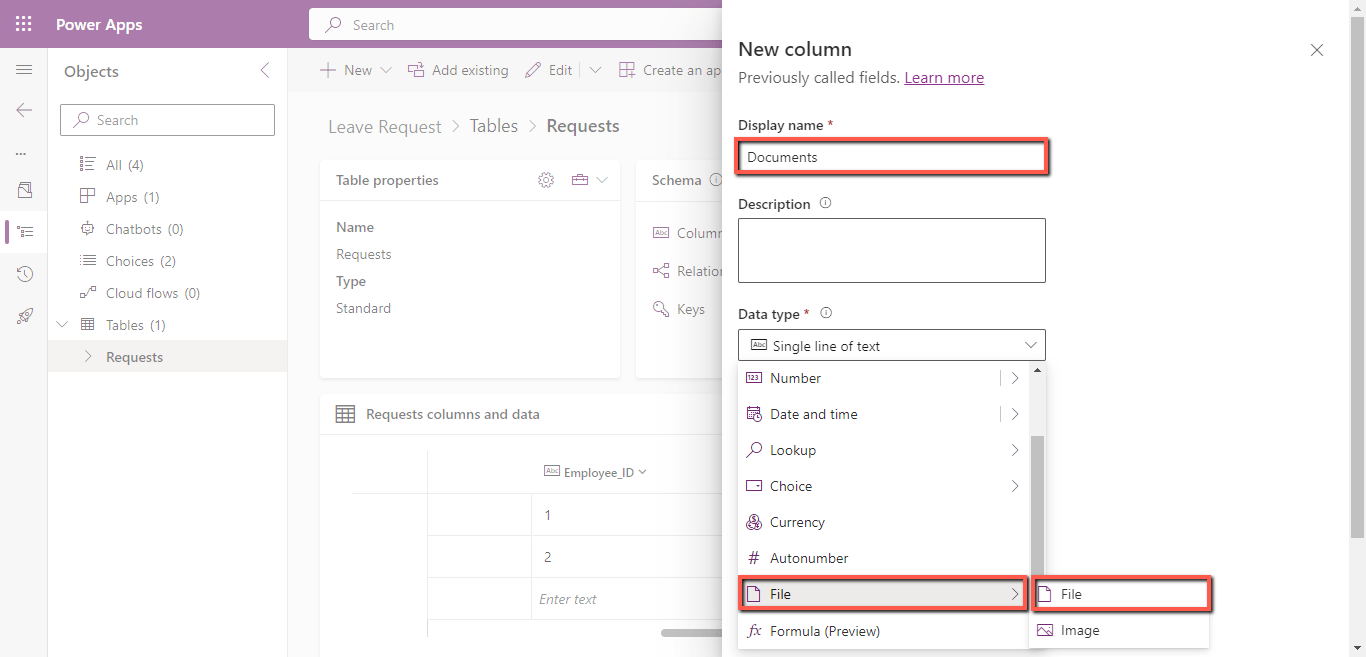Click the Schema info icon
Viewport: 1366px width, 657px height.
[x=715, y=180]
